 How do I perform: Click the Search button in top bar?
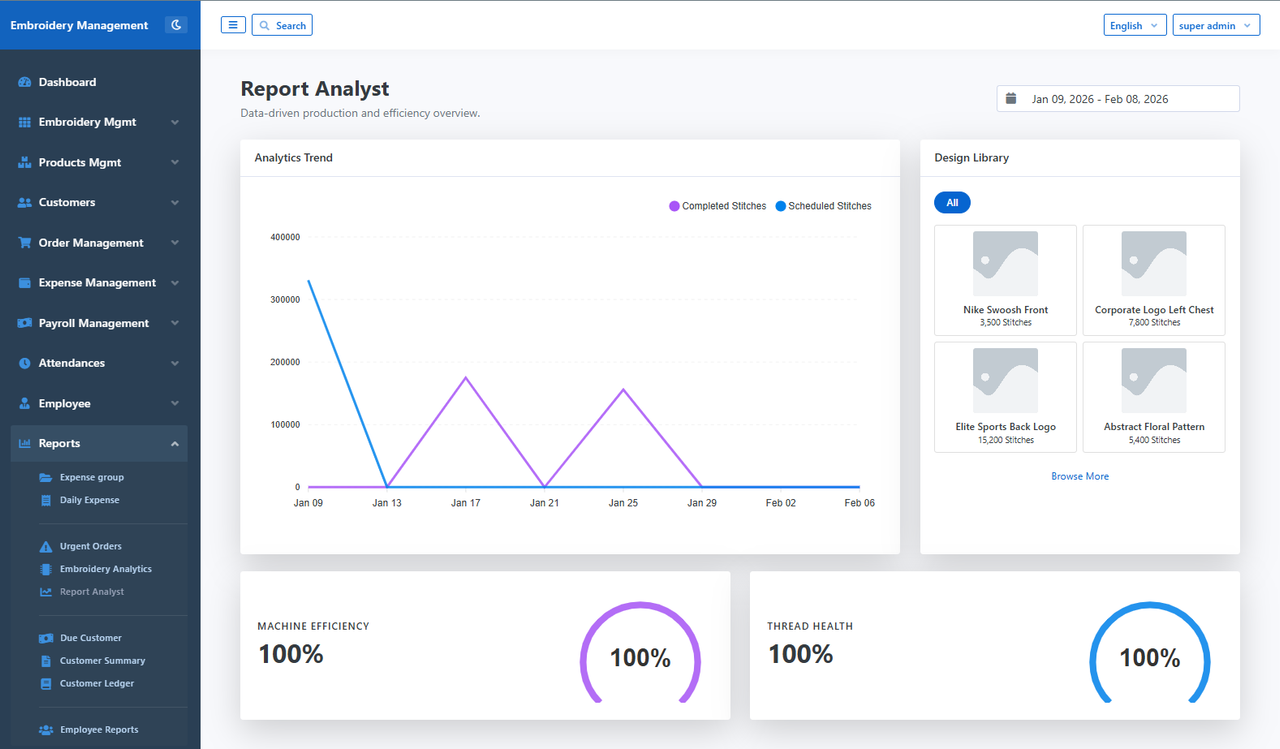click(x=282, y=25)
